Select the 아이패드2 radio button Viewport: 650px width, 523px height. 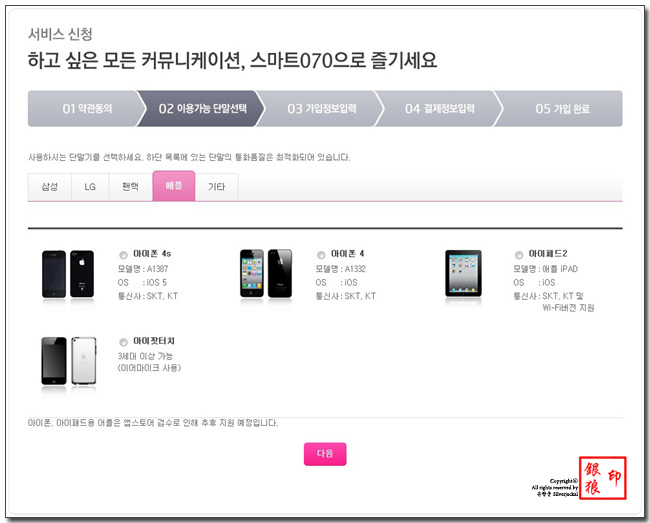(519, 255)
